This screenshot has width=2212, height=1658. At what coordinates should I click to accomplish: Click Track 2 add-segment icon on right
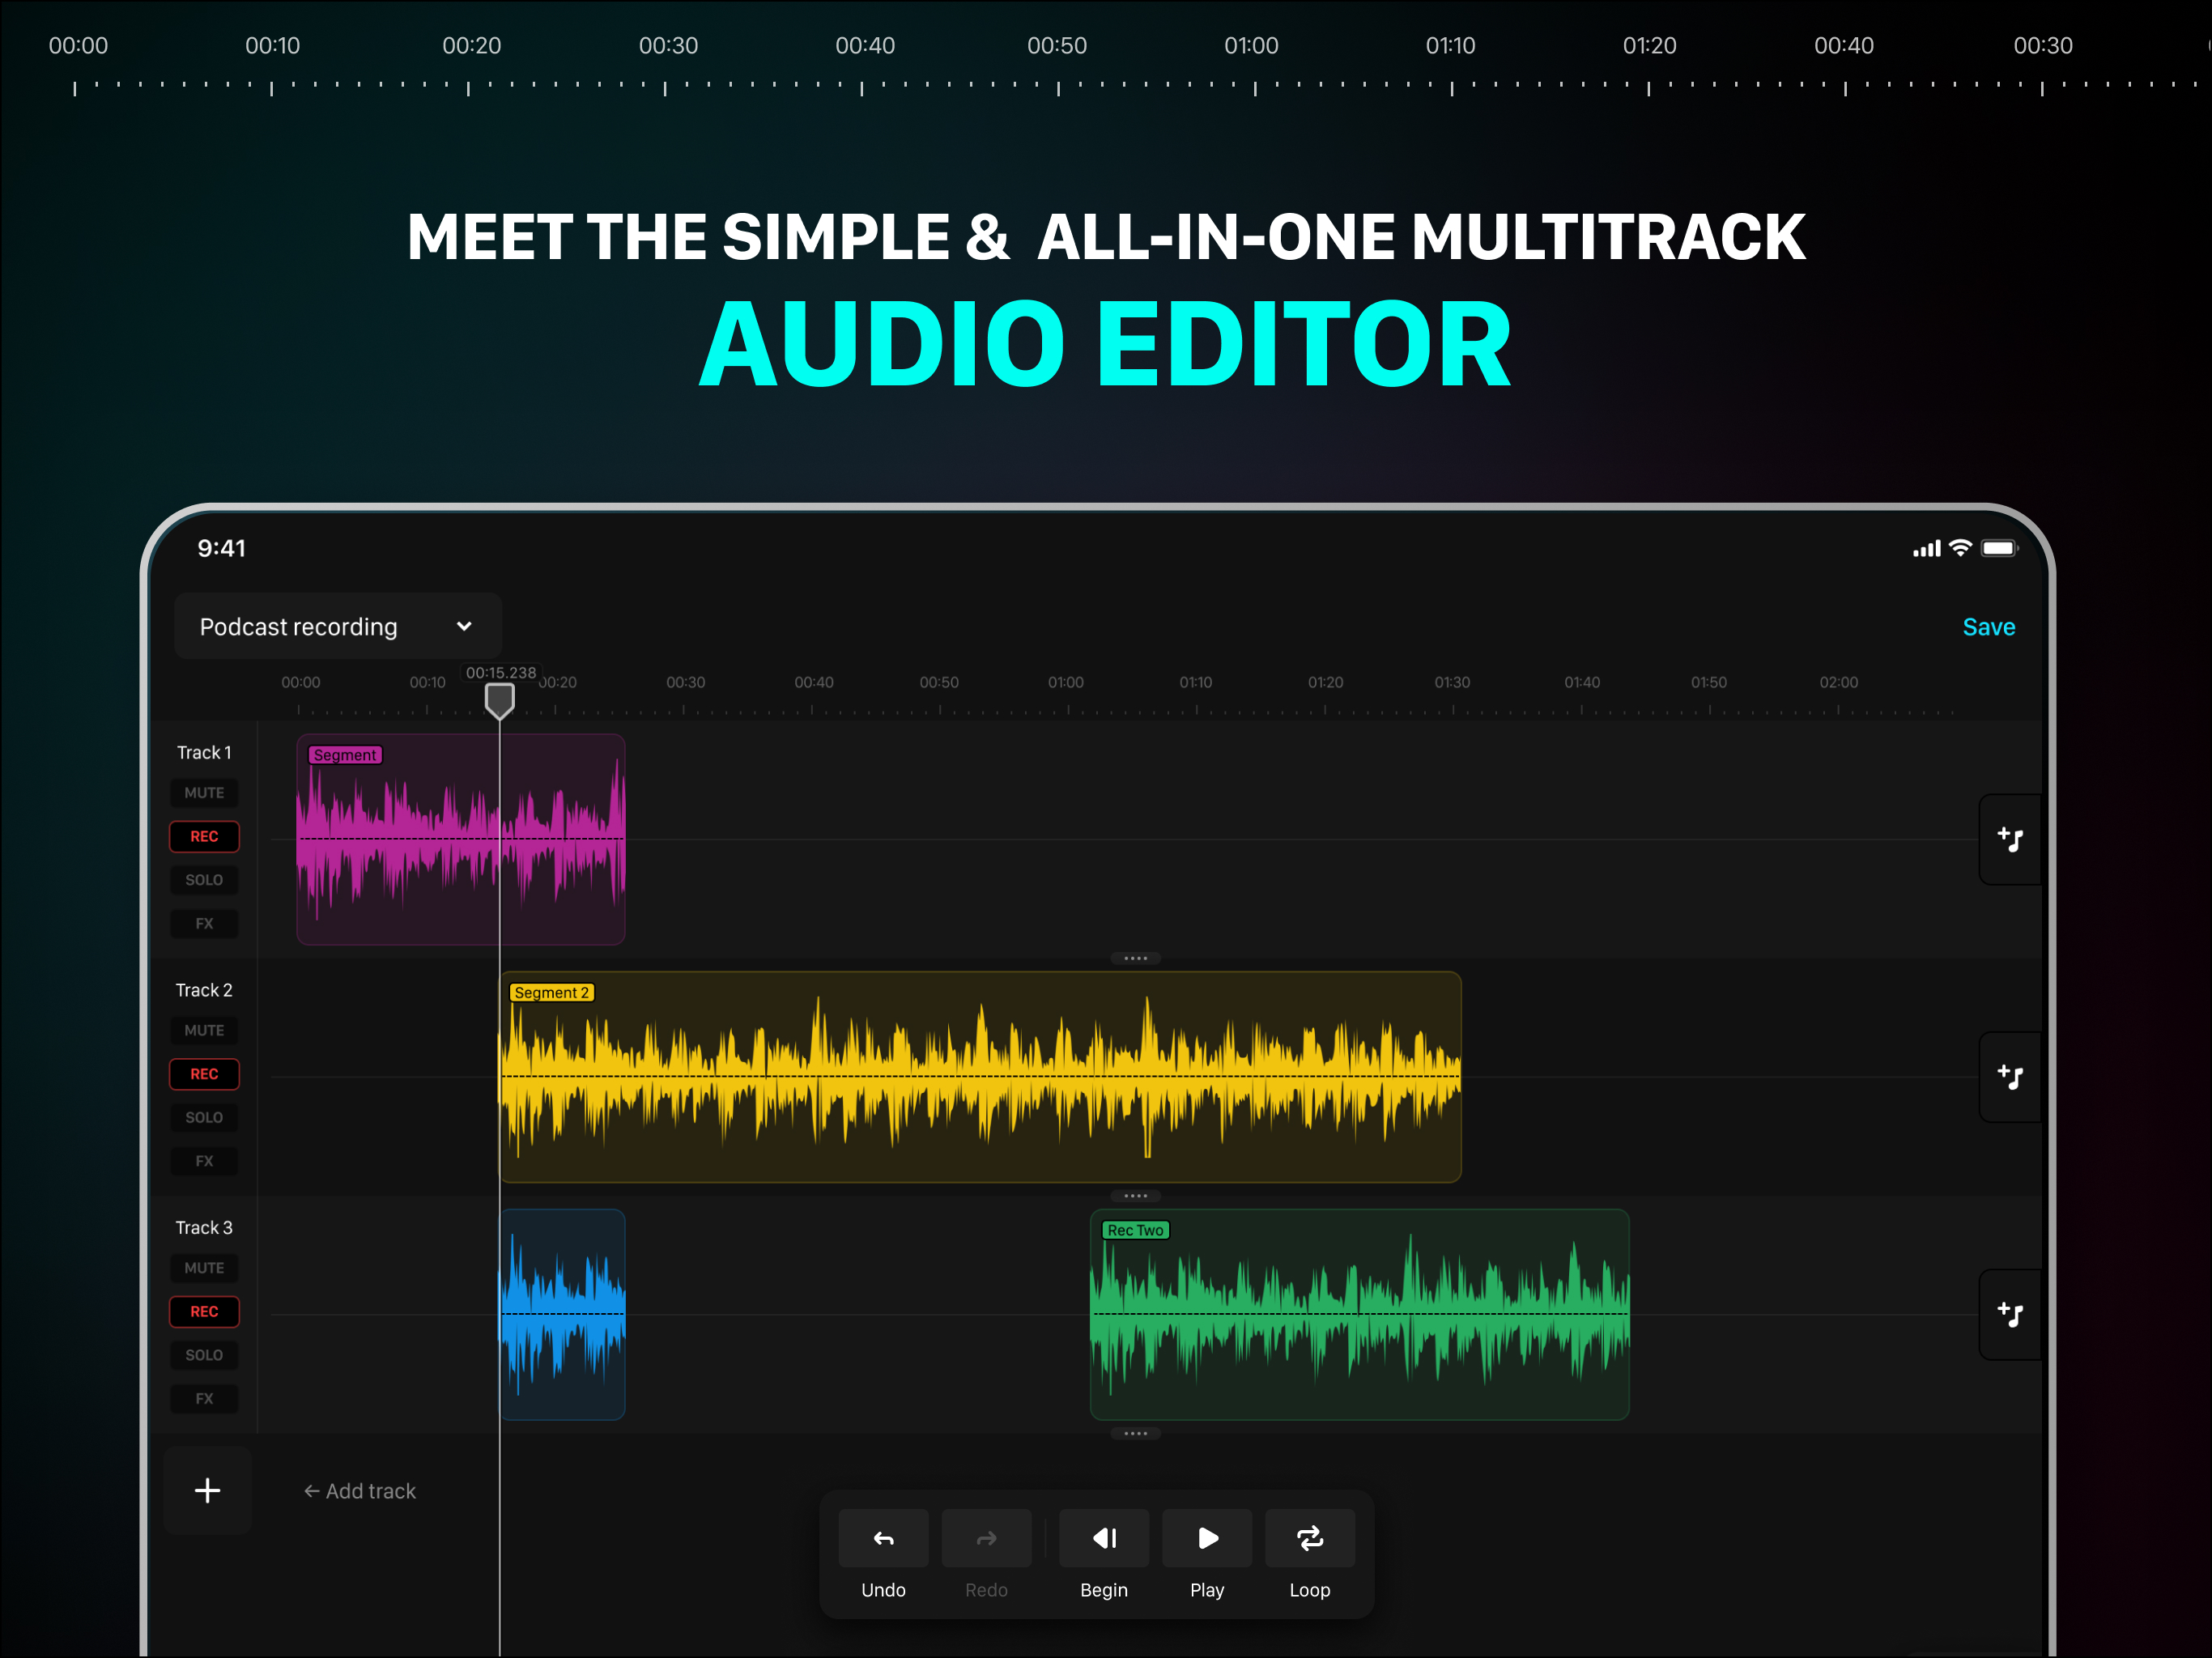[x=2010, y=1077]
